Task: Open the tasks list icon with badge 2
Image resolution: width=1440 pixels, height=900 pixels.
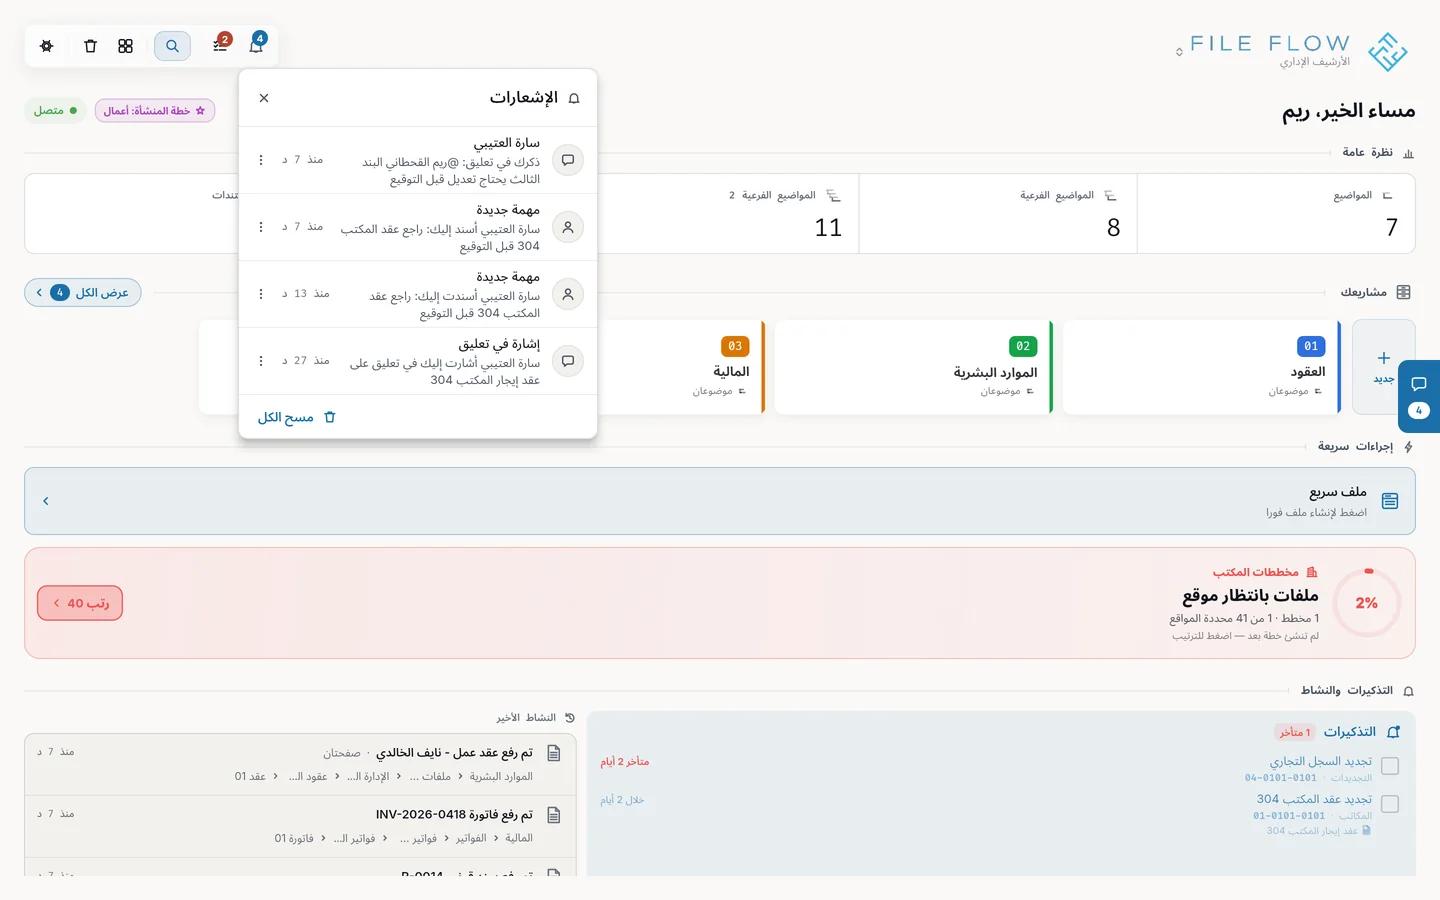Action: [220, 45]
